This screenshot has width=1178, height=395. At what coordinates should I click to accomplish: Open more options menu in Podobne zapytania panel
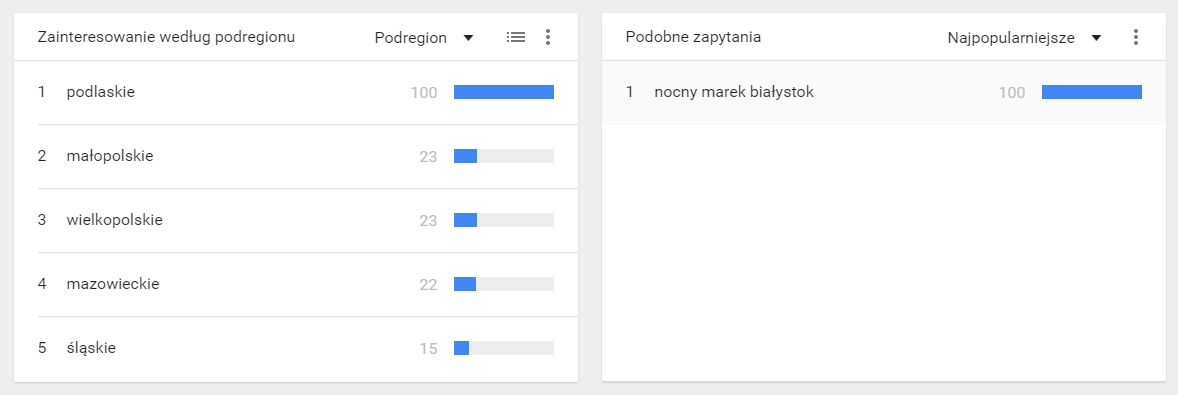1135,37
